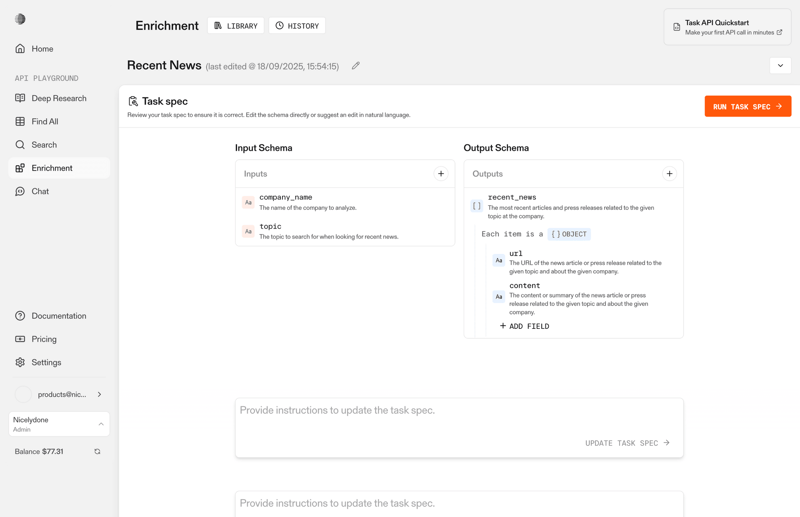Screen dimensions: 800x517
Task: Refresh the account balance
Action: (97, 452)
